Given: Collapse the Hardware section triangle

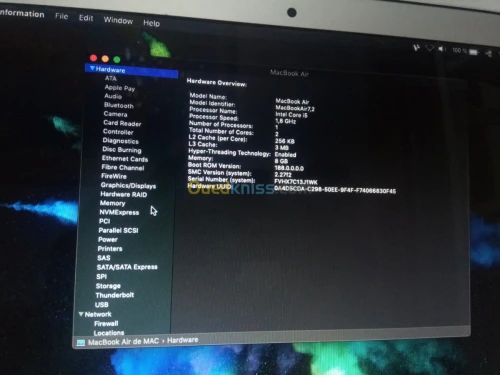Looking at the screenshot, I should tap(92, 68).
